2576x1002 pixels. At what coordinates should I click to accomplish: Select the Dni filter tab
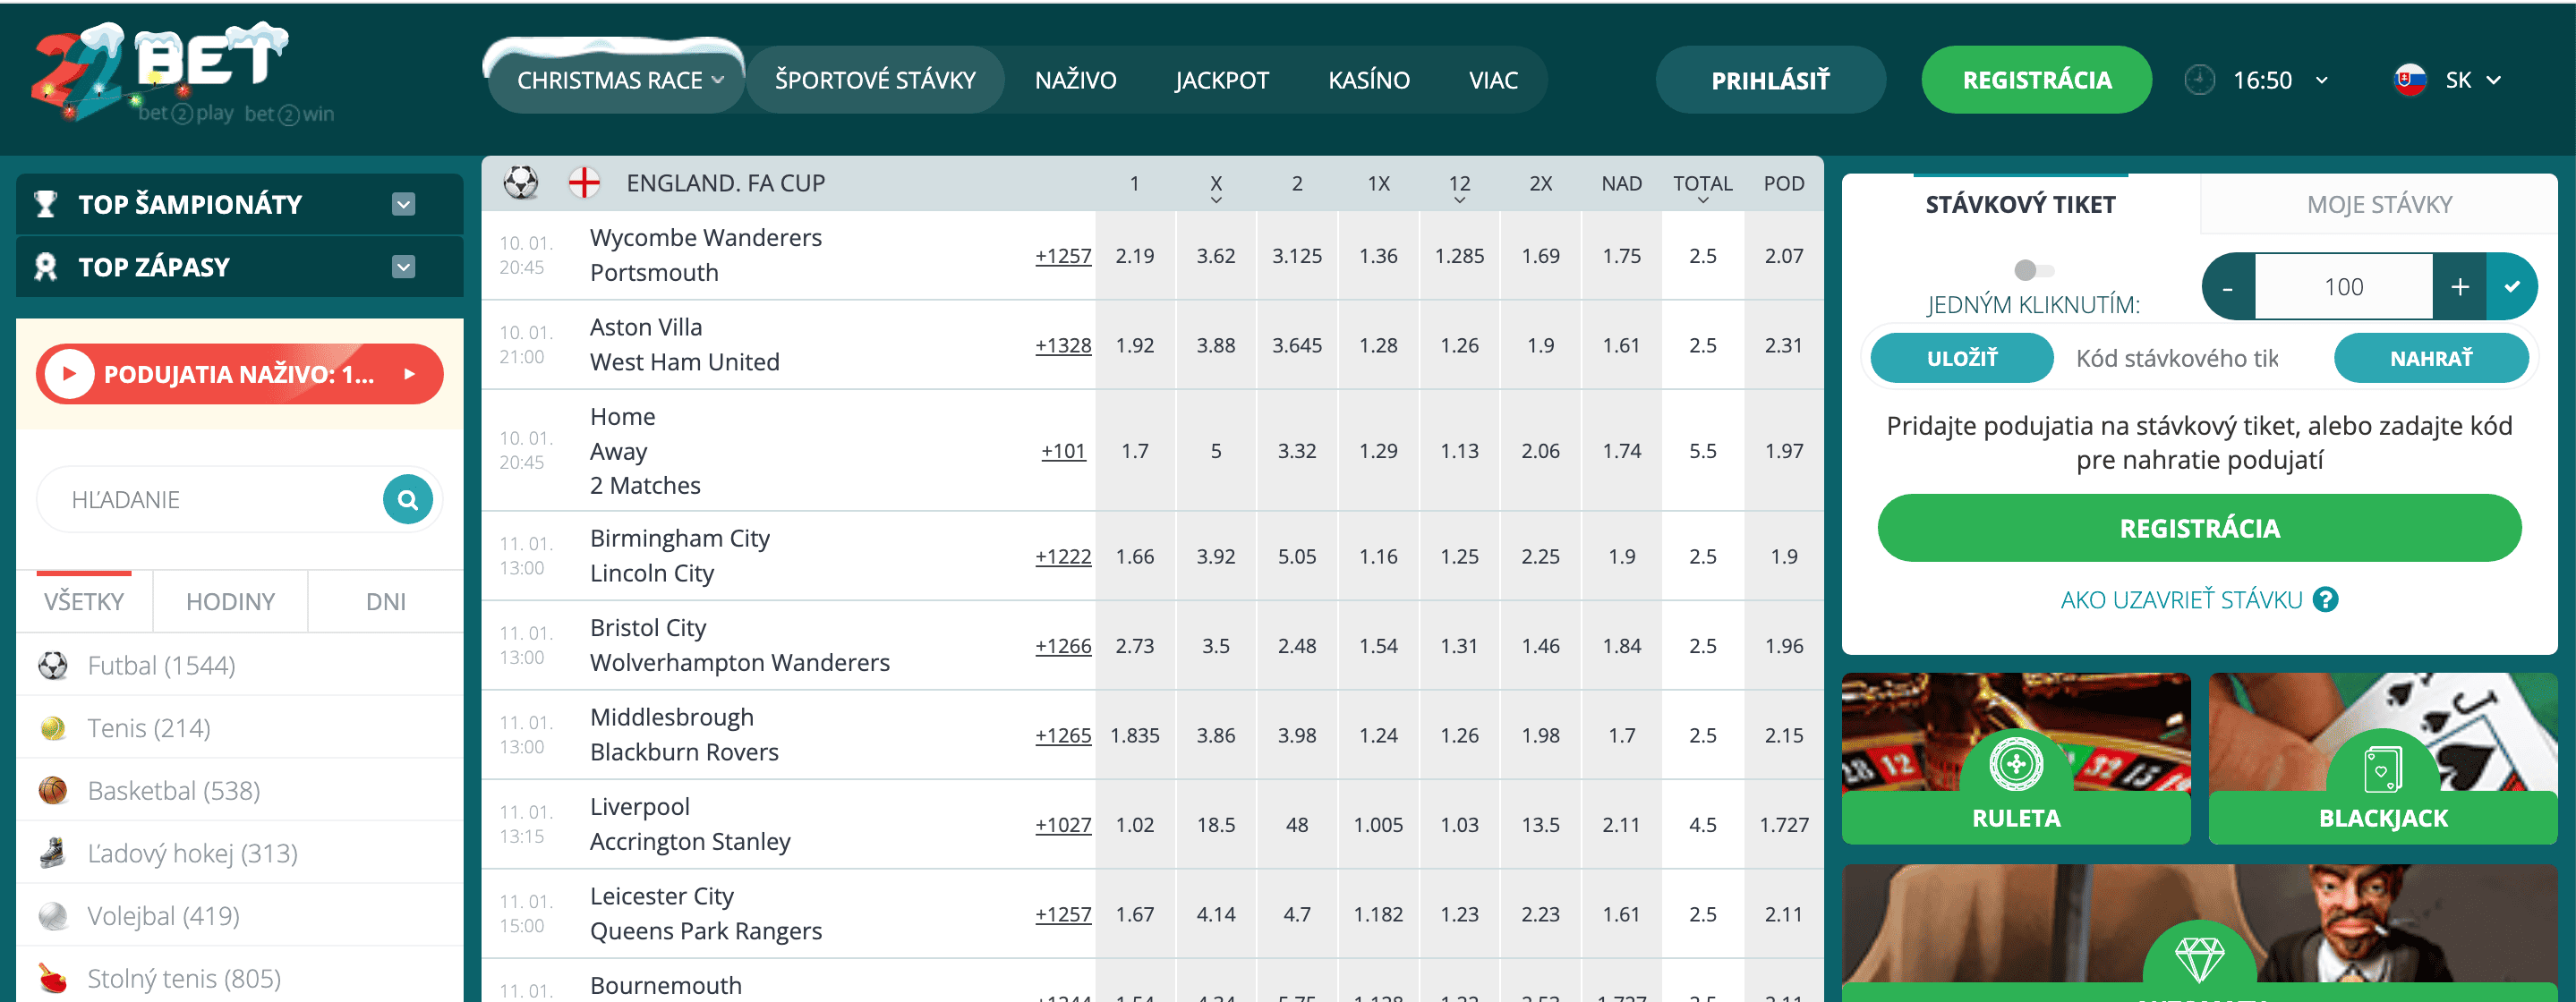pyautogui.click(x=386, y=601)
